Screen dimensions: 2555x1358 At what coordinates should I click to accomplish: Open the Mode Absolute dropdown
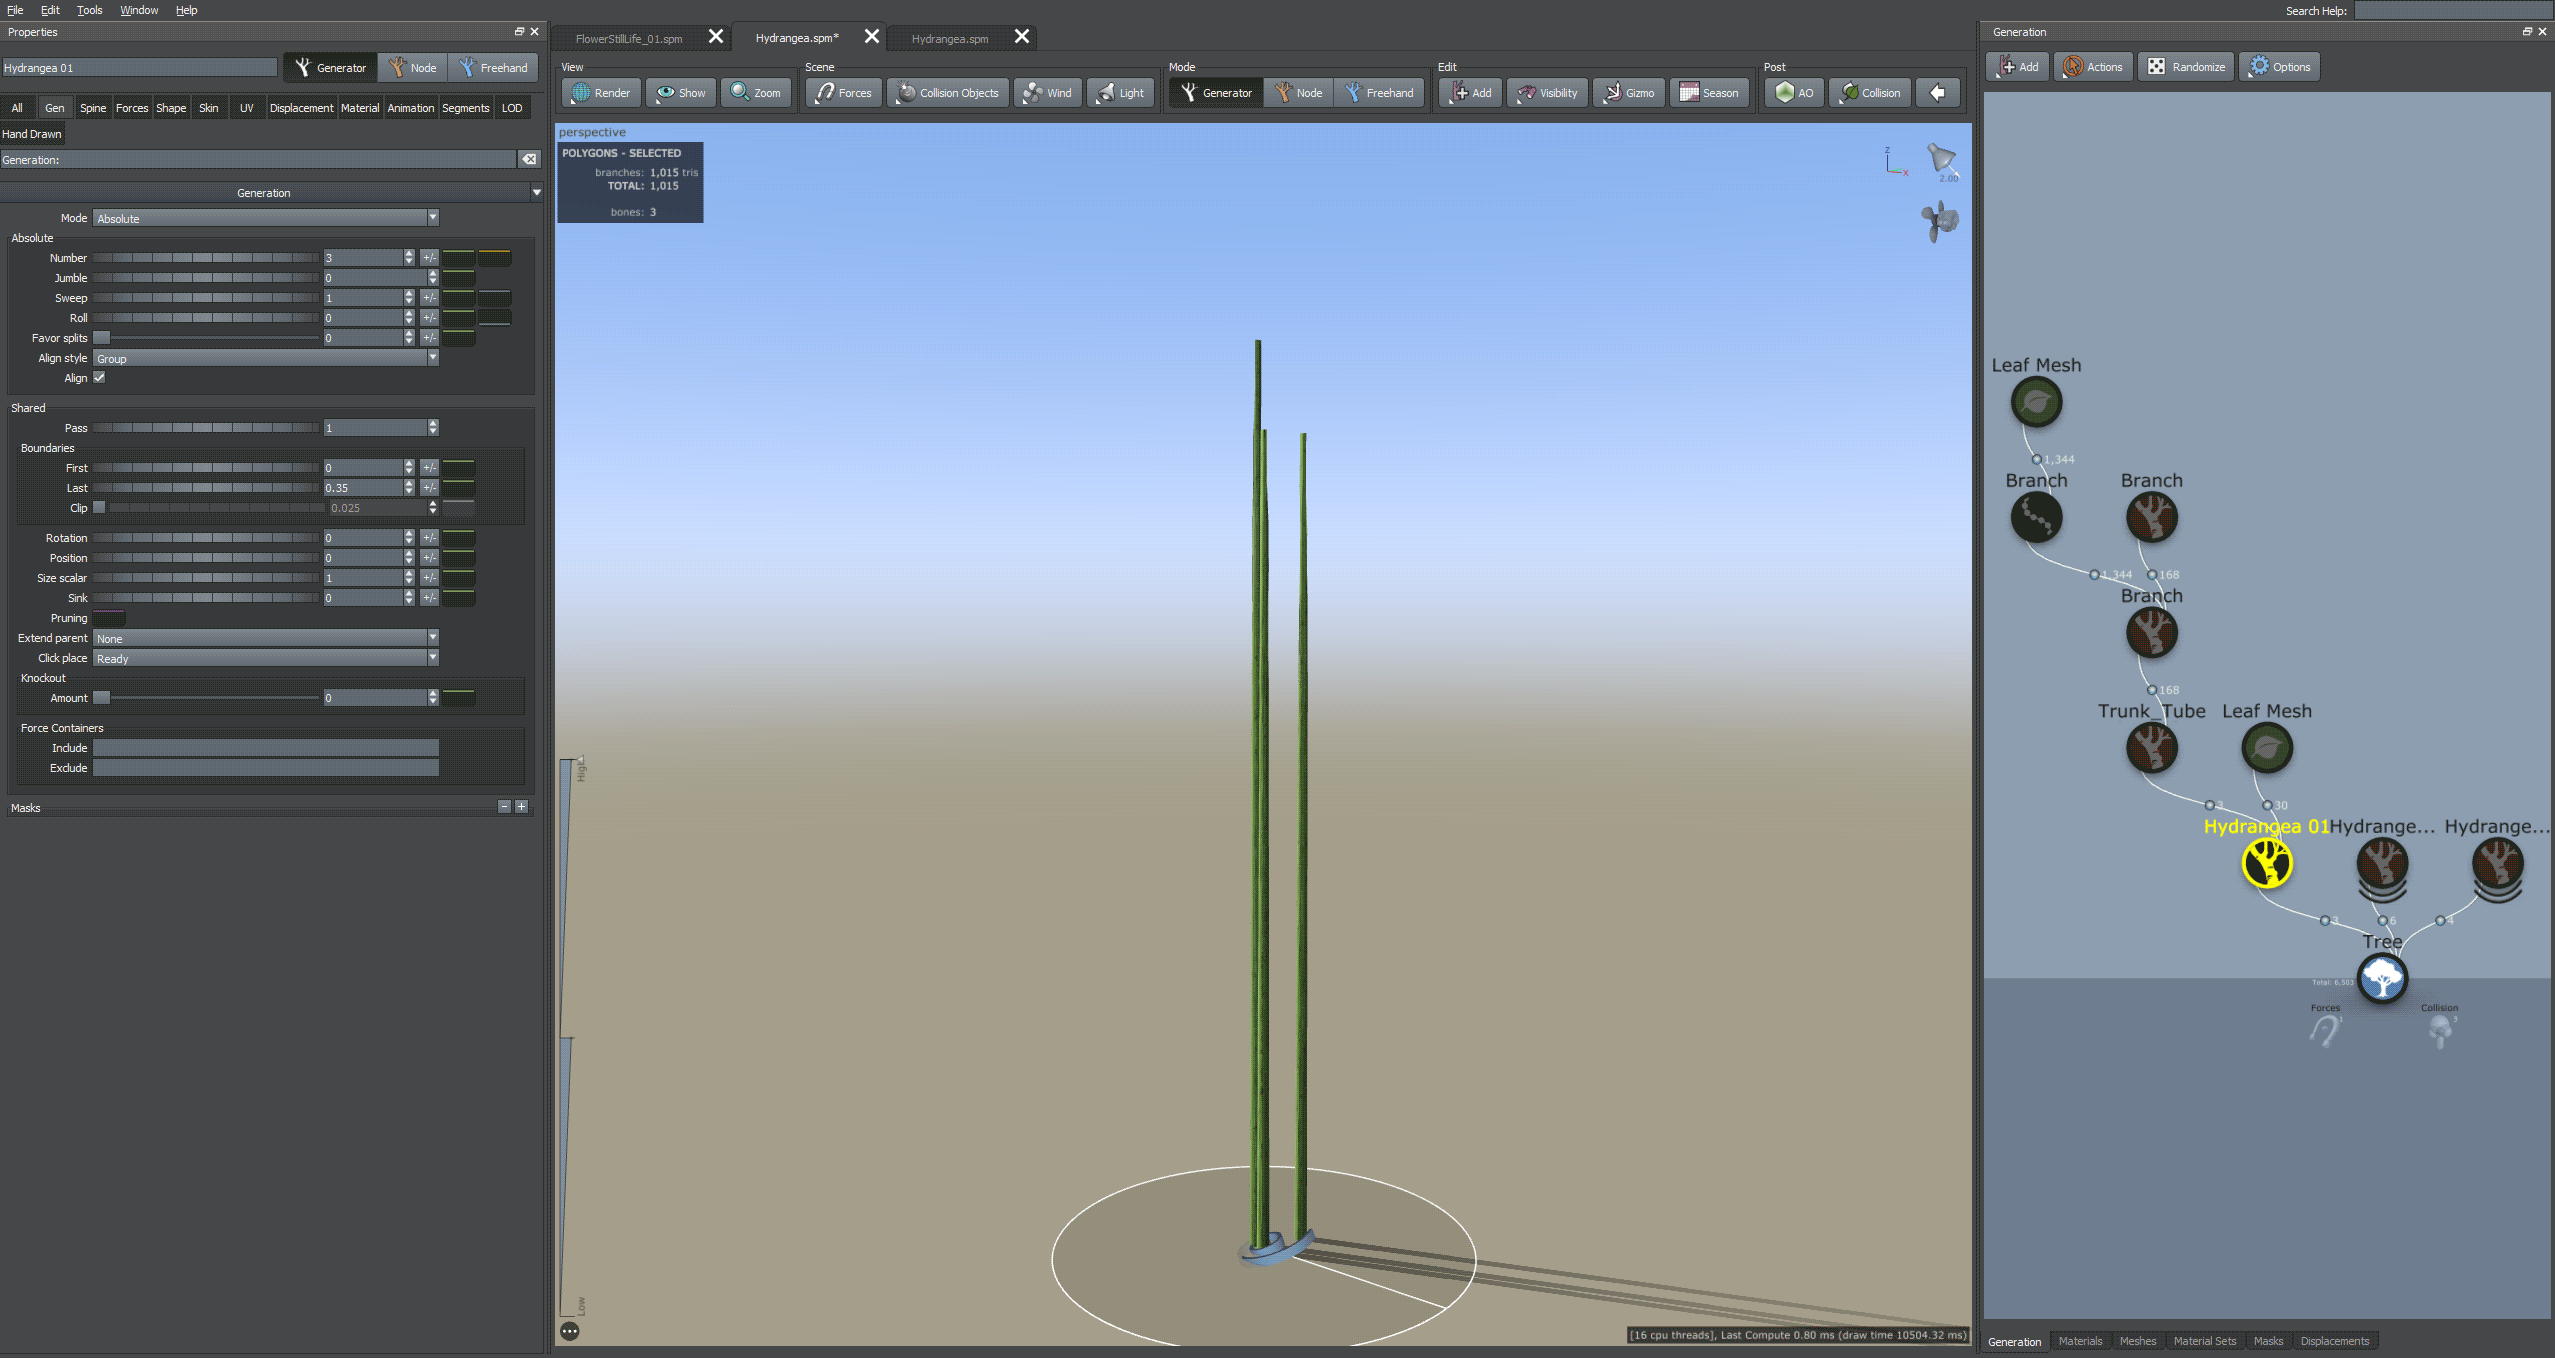tap(265, 218)
